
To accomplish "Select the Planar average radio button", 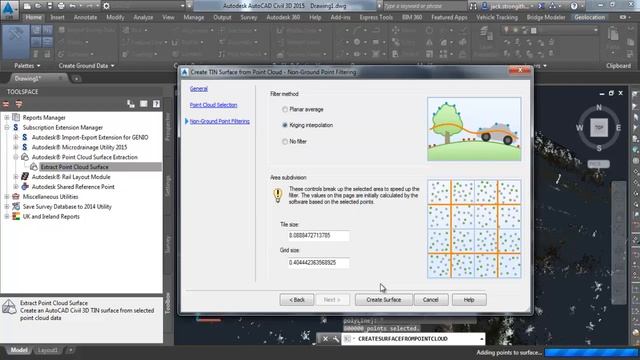I will point(285,109).
